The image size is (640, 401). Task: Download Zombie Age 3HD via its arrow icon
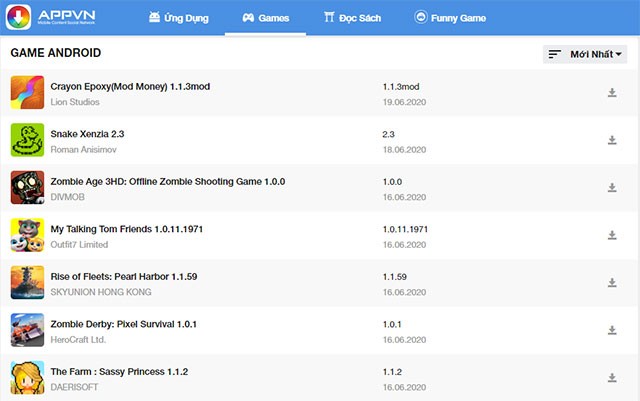tap(612, 188)
